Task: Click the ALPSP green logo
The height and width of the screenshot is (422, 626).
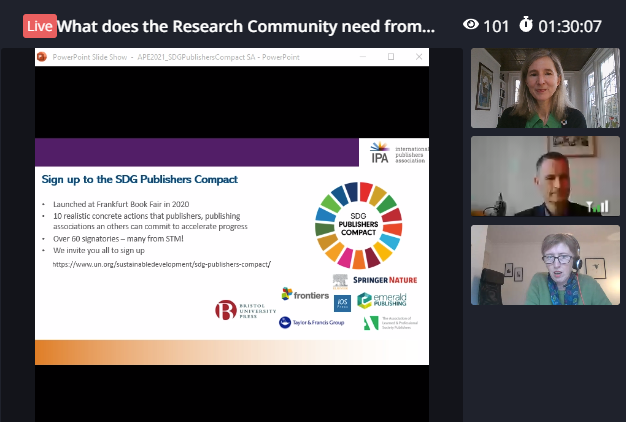Action: coord(390,323)
